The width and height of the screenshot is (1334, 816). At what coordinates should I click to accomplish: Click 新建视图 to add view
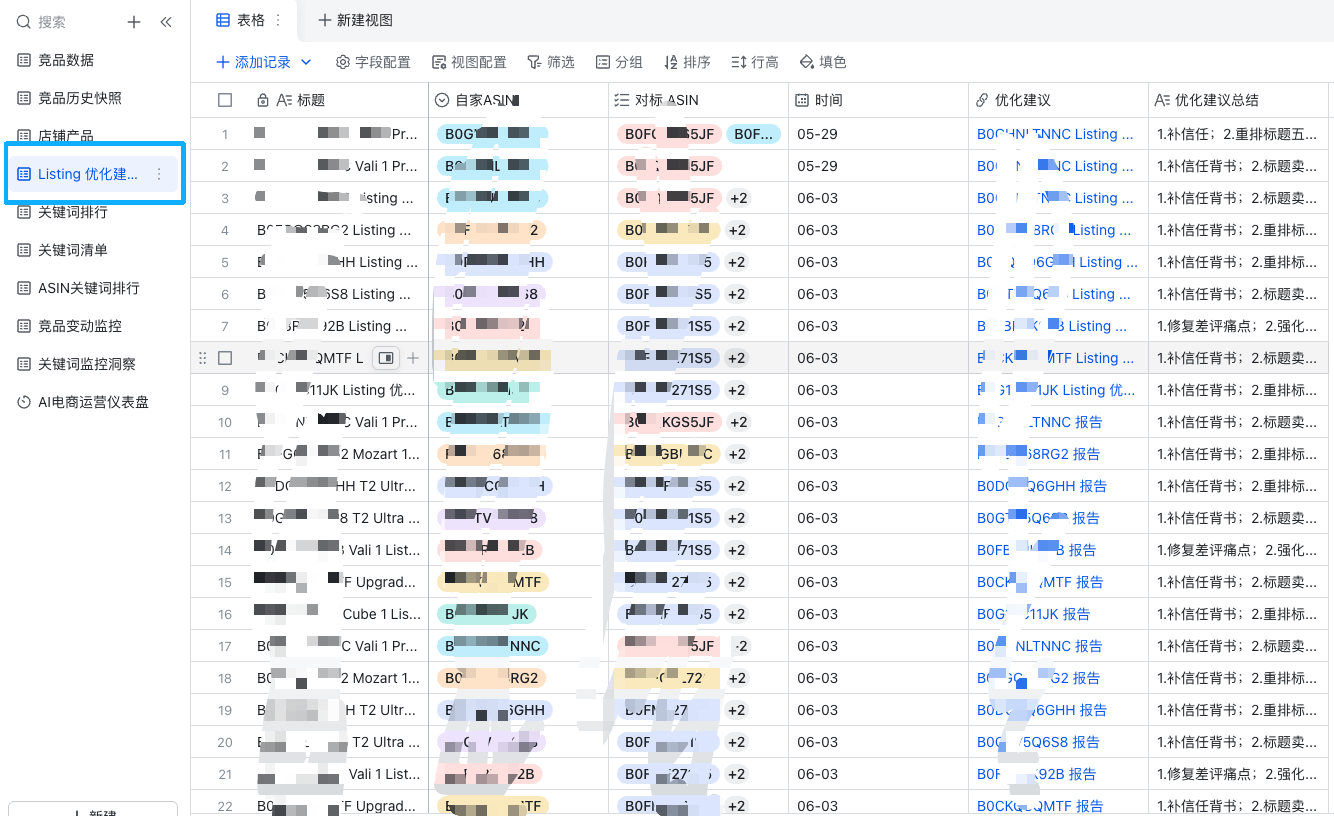(355, 20)
